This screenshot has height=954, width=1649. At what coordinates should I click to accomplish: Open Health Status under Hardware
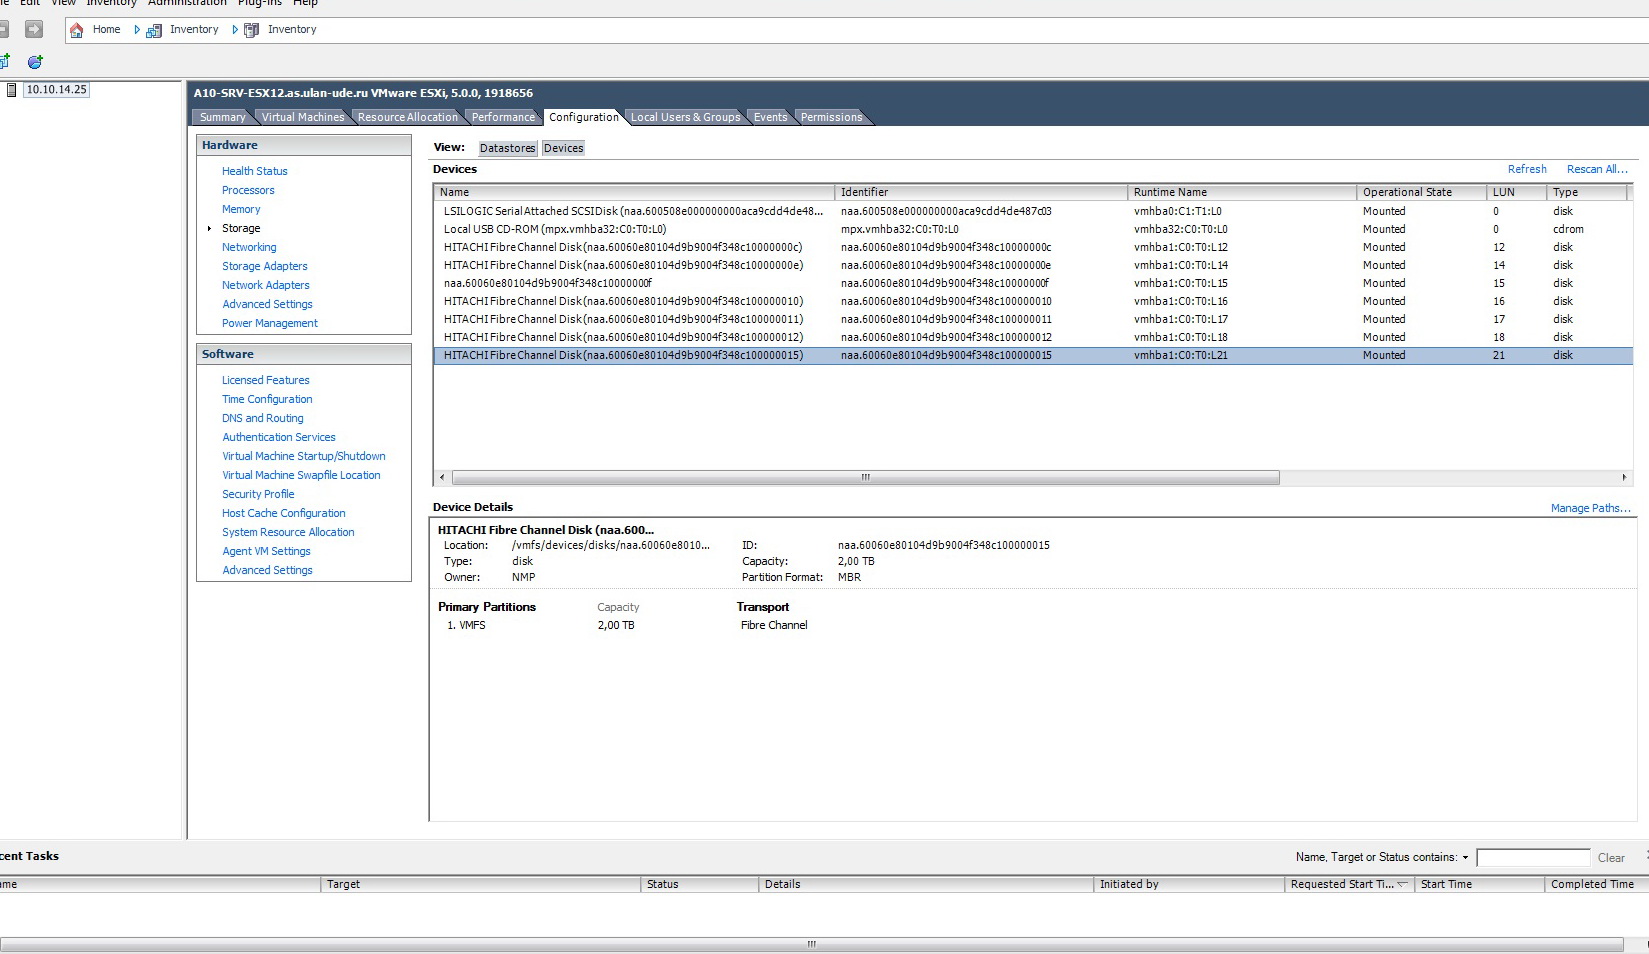pyautogui.click(x=254, y=171)
